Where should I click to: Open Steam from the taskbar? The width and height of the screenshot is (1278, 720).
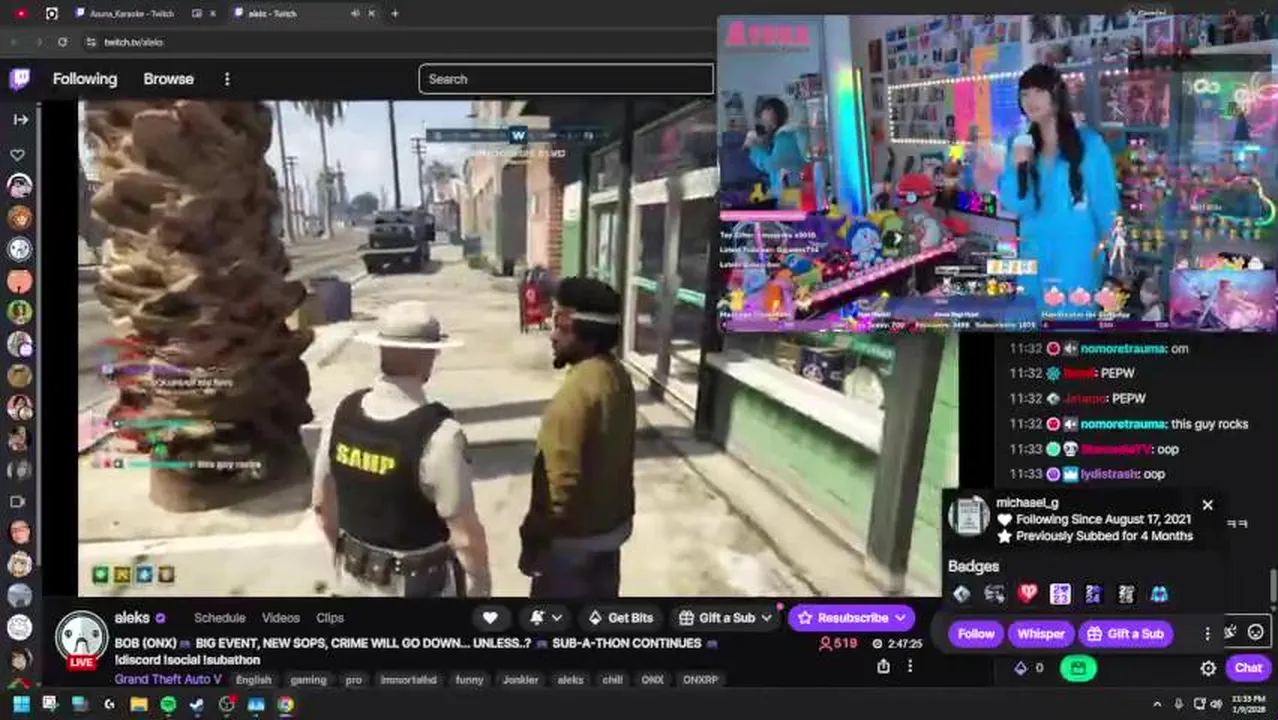coord(197,704)
